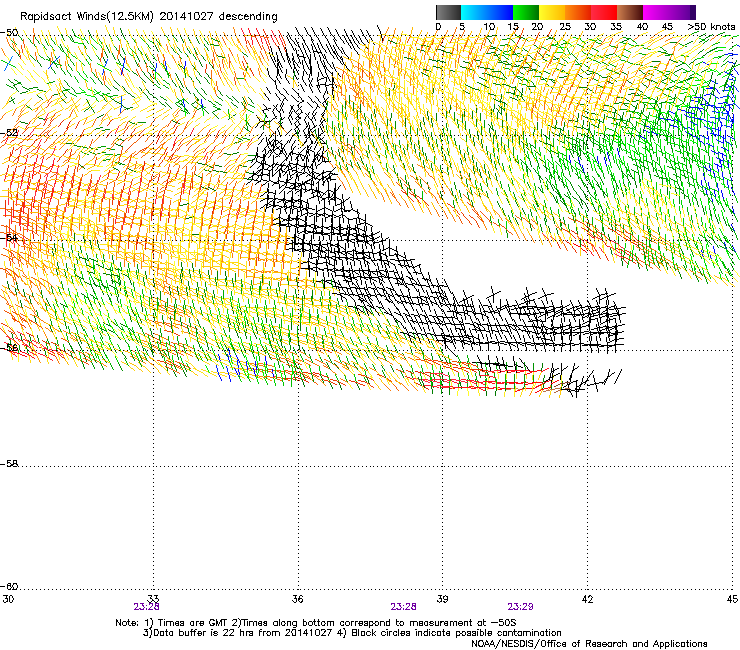
Task: Click the 45 longitude axis label
Action: click(732, 599)
